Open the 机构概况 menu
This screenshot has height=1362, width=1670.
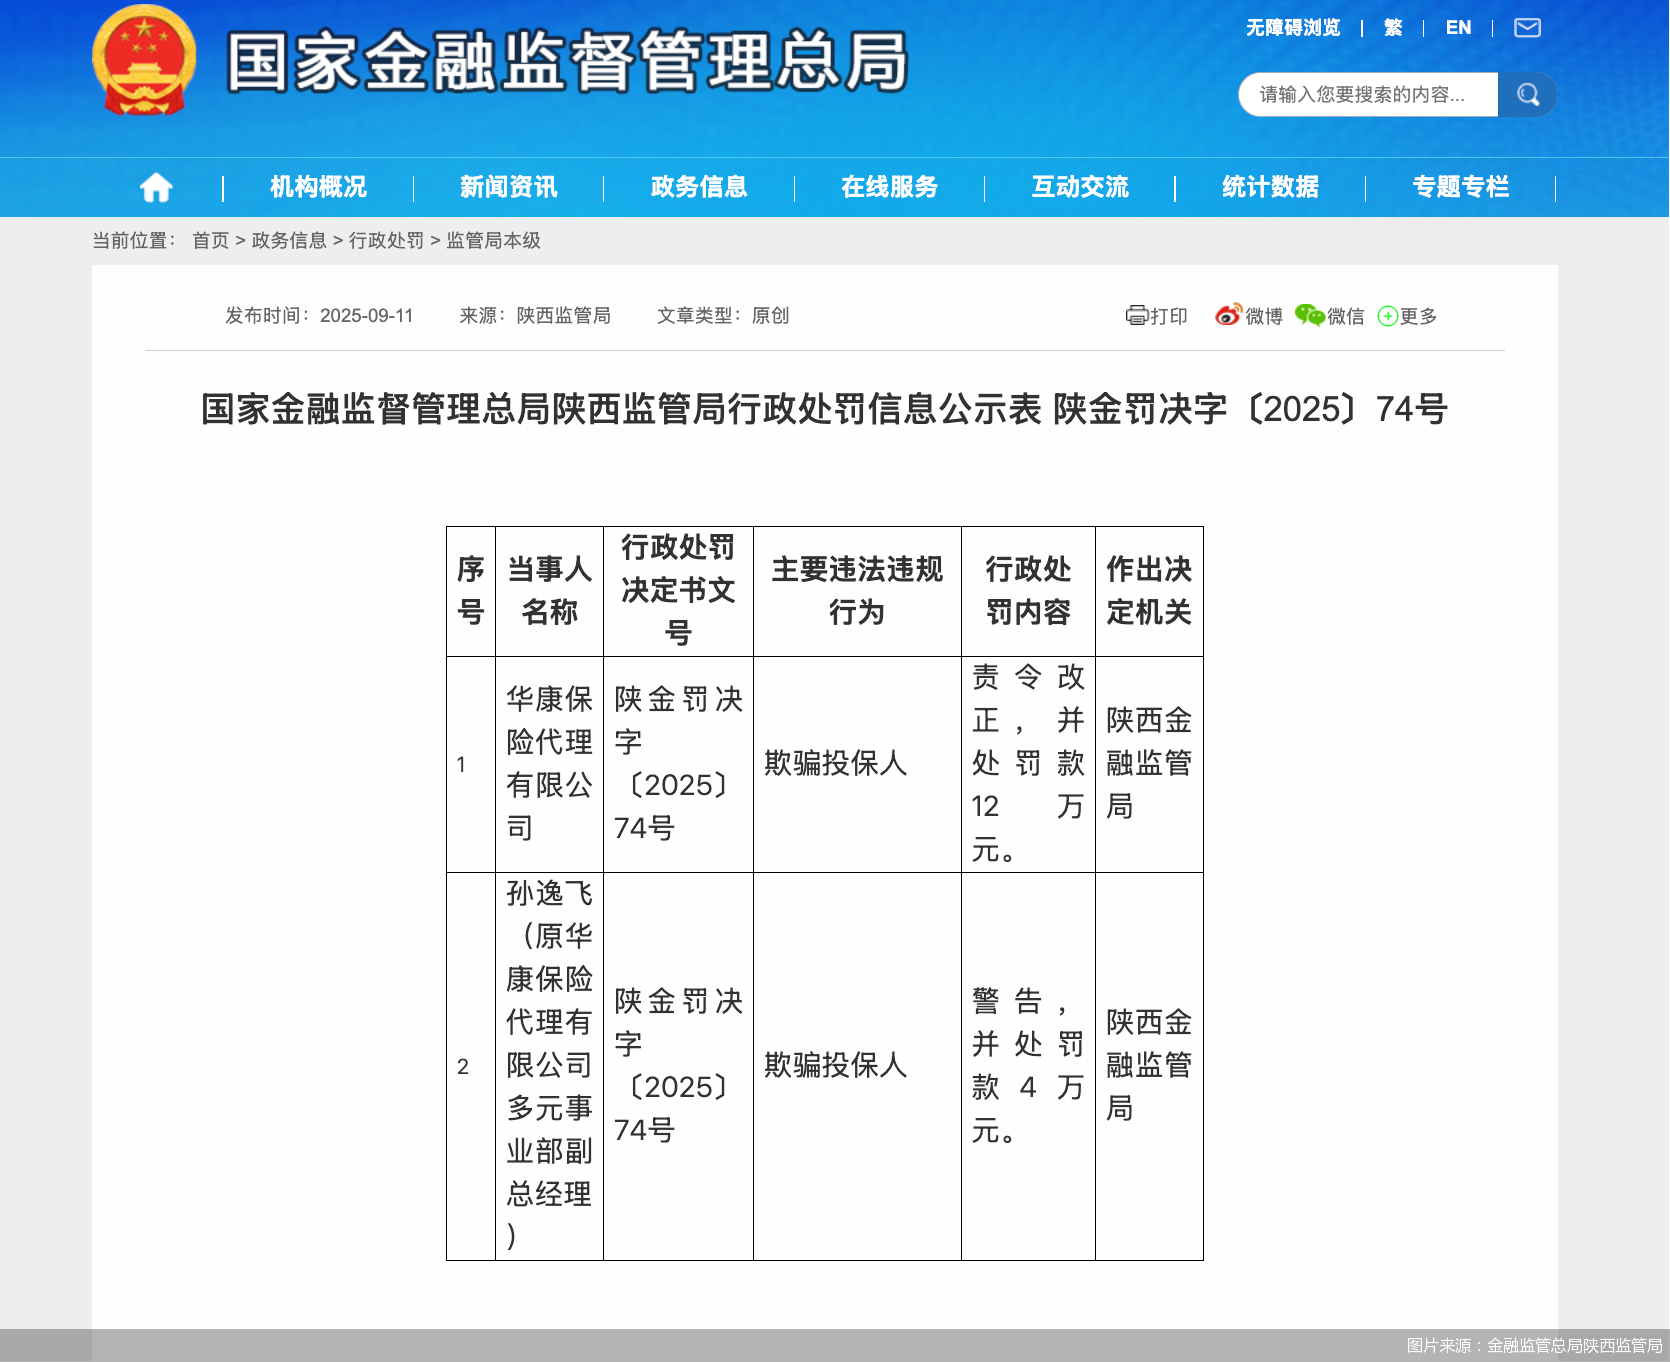[318, 187]
